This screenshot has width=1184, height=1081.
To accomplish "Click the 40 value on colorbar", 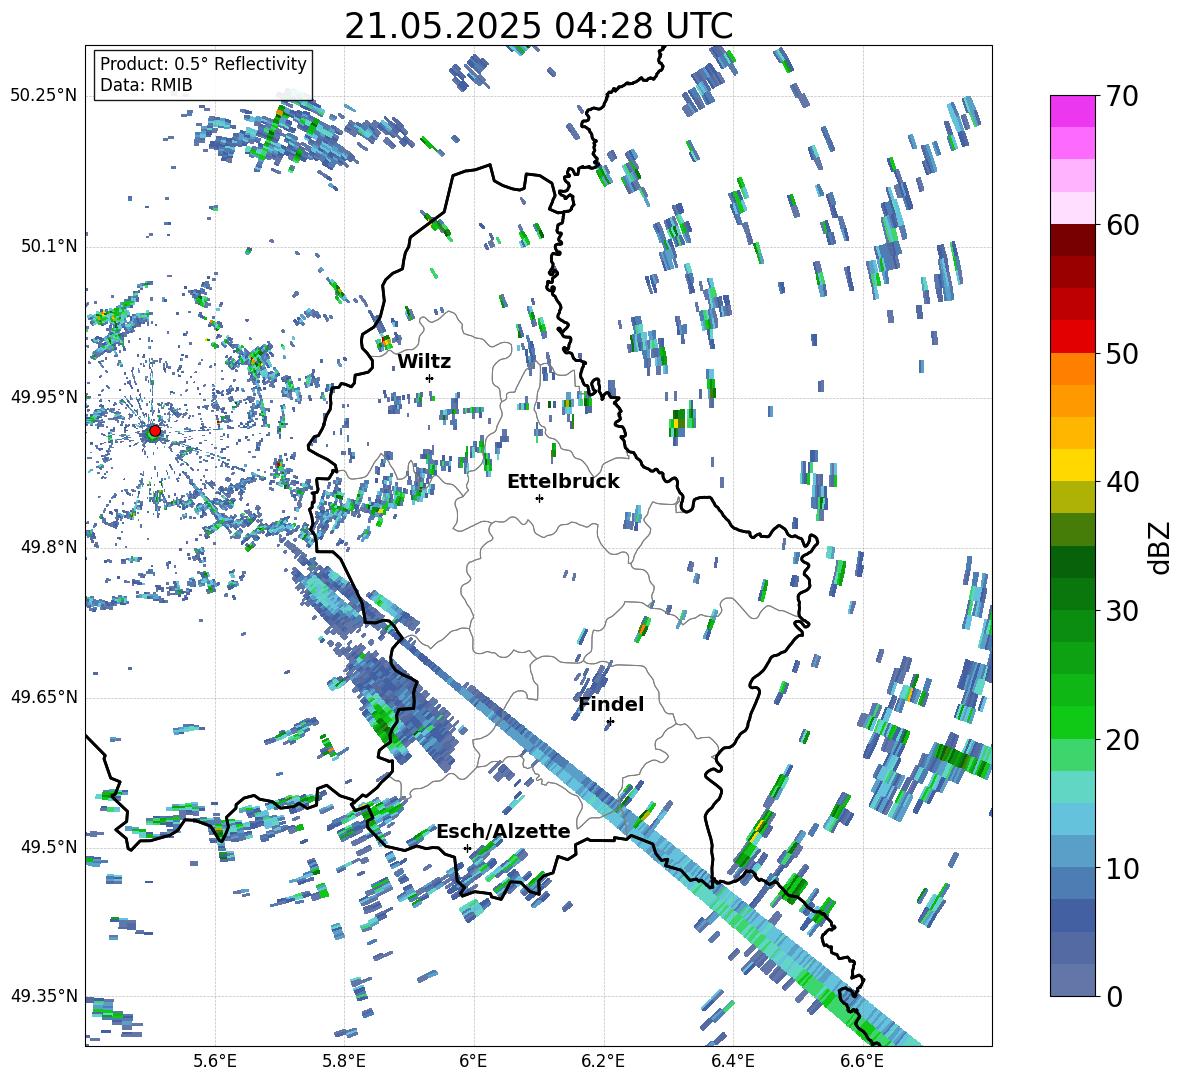I will 1122,482.
